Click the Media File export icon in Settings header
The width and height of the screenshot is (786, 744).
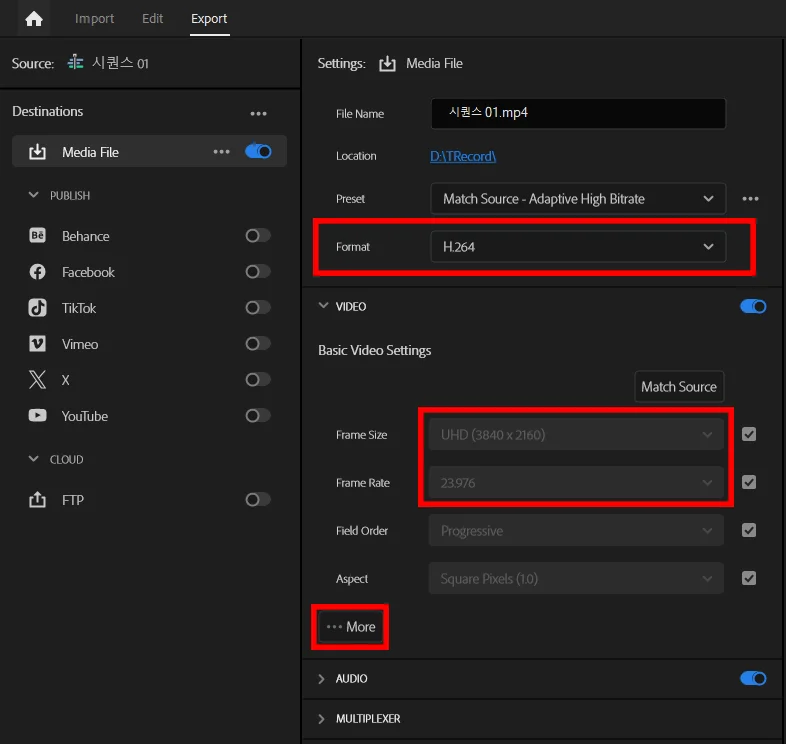click(387, 64)
